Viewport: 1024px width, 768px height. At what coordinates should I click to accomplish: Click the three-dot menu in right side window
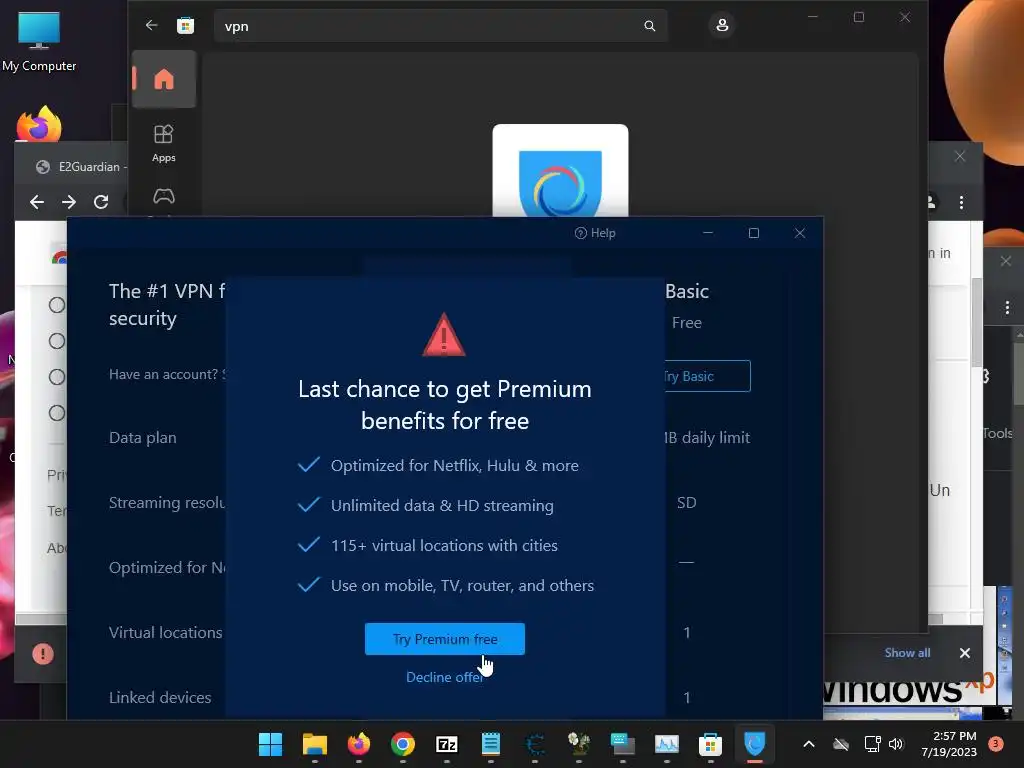[x=1008, y=308]
